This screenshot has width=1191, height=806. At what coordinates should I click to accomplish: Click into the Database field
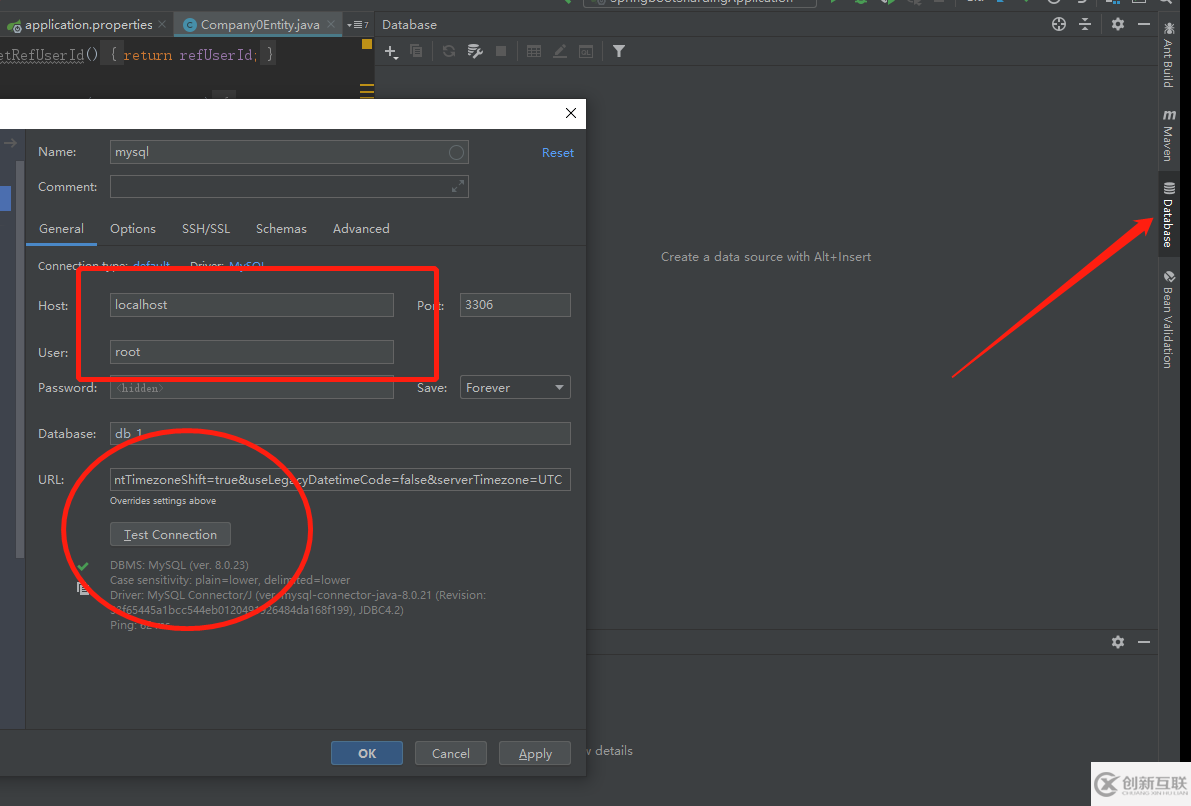[340, 433]
